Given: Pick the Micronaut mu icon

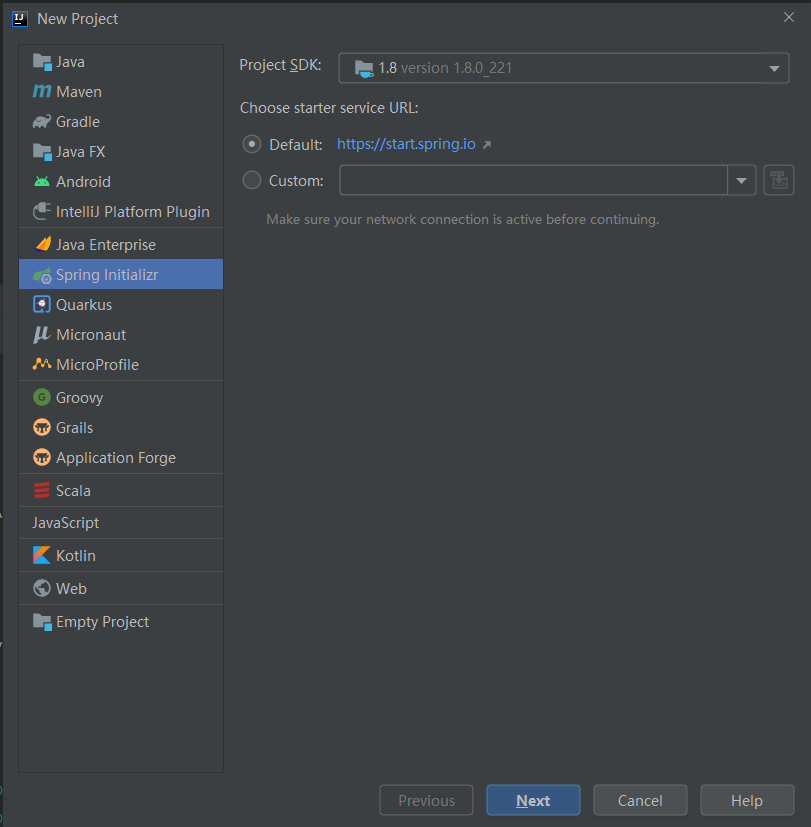Looking at the screenshot, I should point(42,334).
